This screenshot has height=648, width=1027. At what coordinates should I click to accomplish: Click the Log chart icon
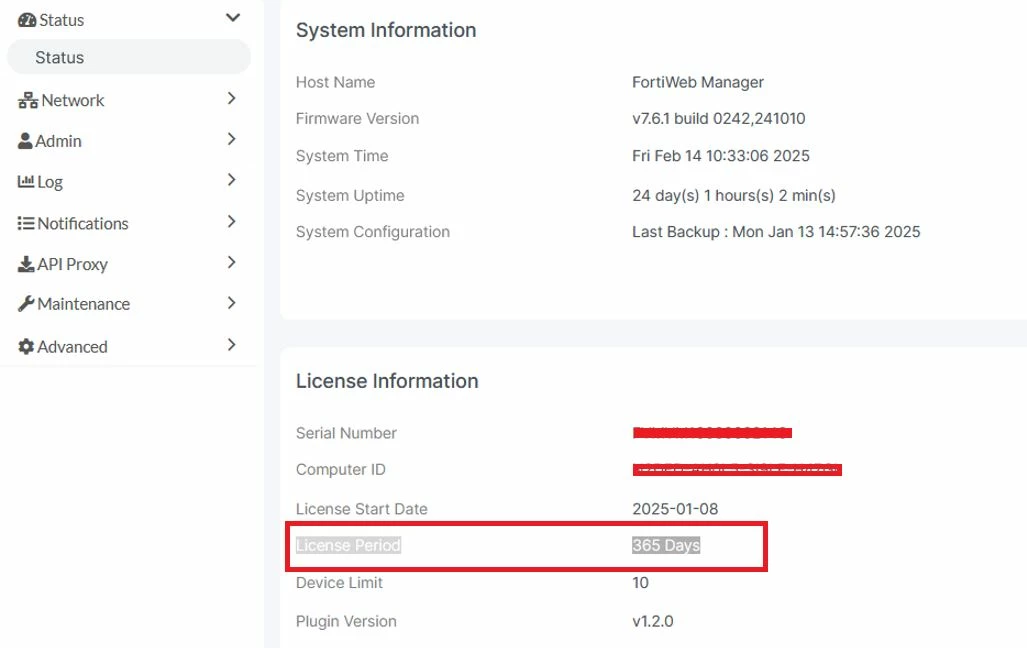[26, 181]
